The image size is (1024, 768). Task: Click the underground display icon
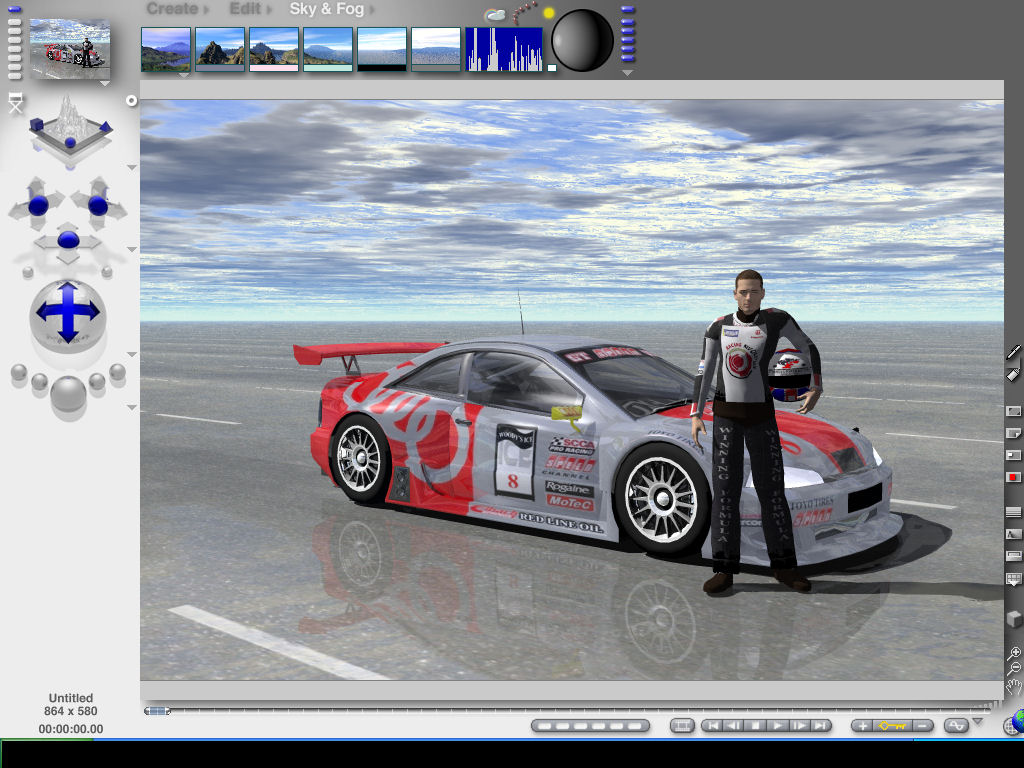click(x=1013, y=556)
